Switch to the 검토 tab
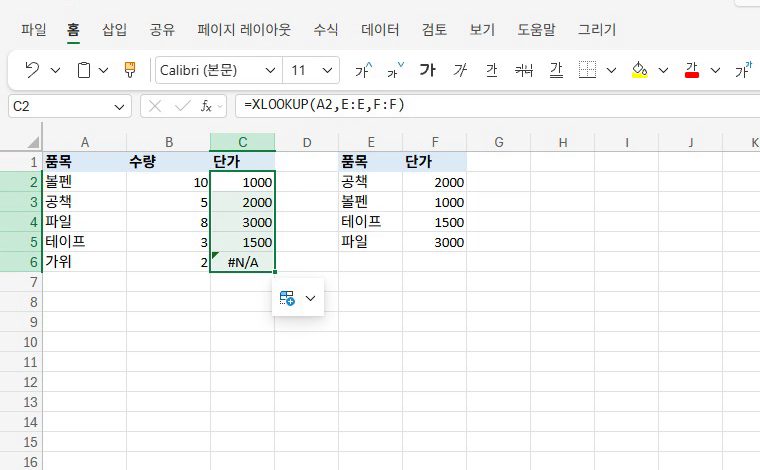Screen dimensions: 760x470 (x=434, y=30)
